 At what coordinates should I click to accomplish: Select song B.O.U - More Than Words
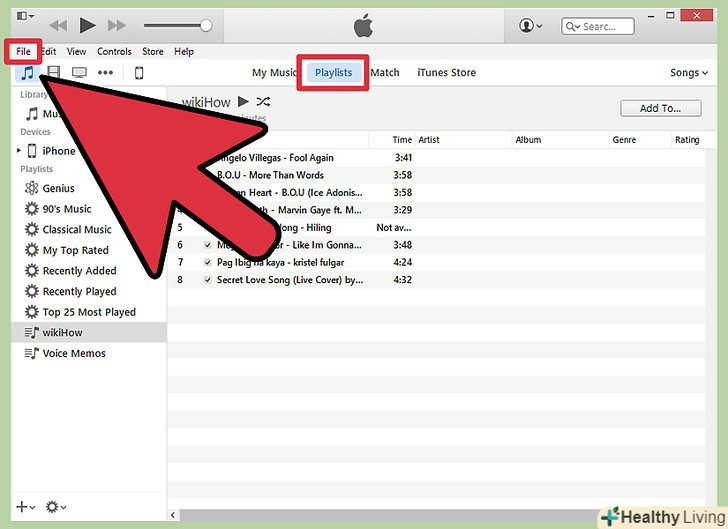click(270, 175)
